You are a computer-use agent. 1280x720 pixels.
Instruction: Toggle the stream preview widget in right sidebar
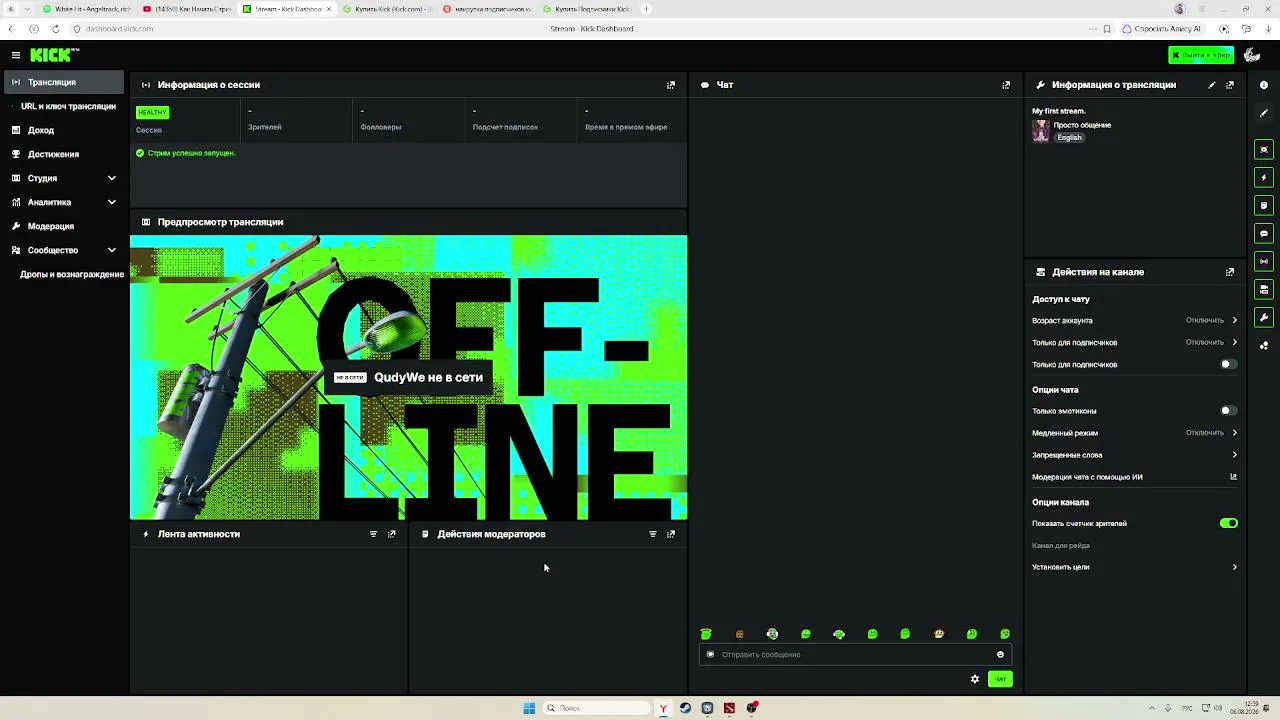[1264, 150]
